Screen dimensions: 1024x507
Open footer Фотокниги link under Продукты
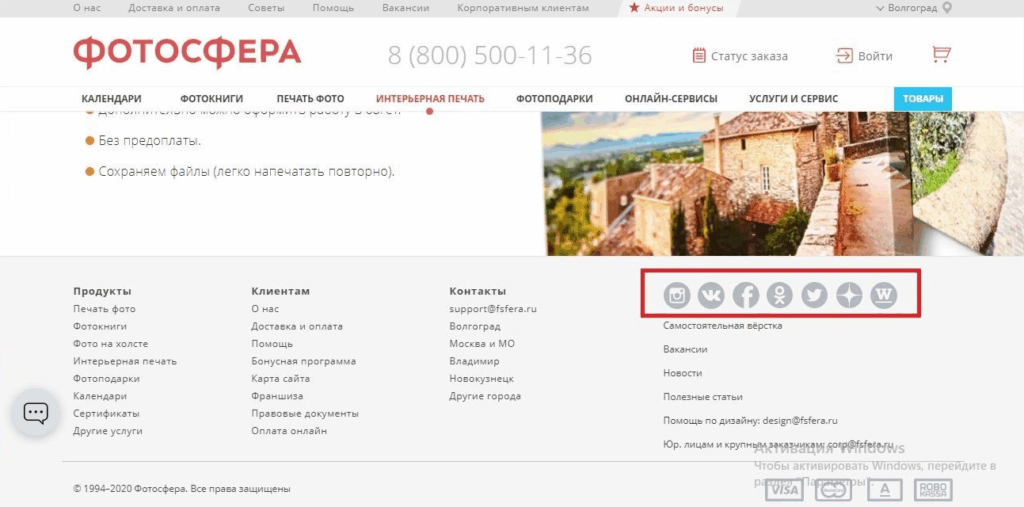tap(100, 326)
